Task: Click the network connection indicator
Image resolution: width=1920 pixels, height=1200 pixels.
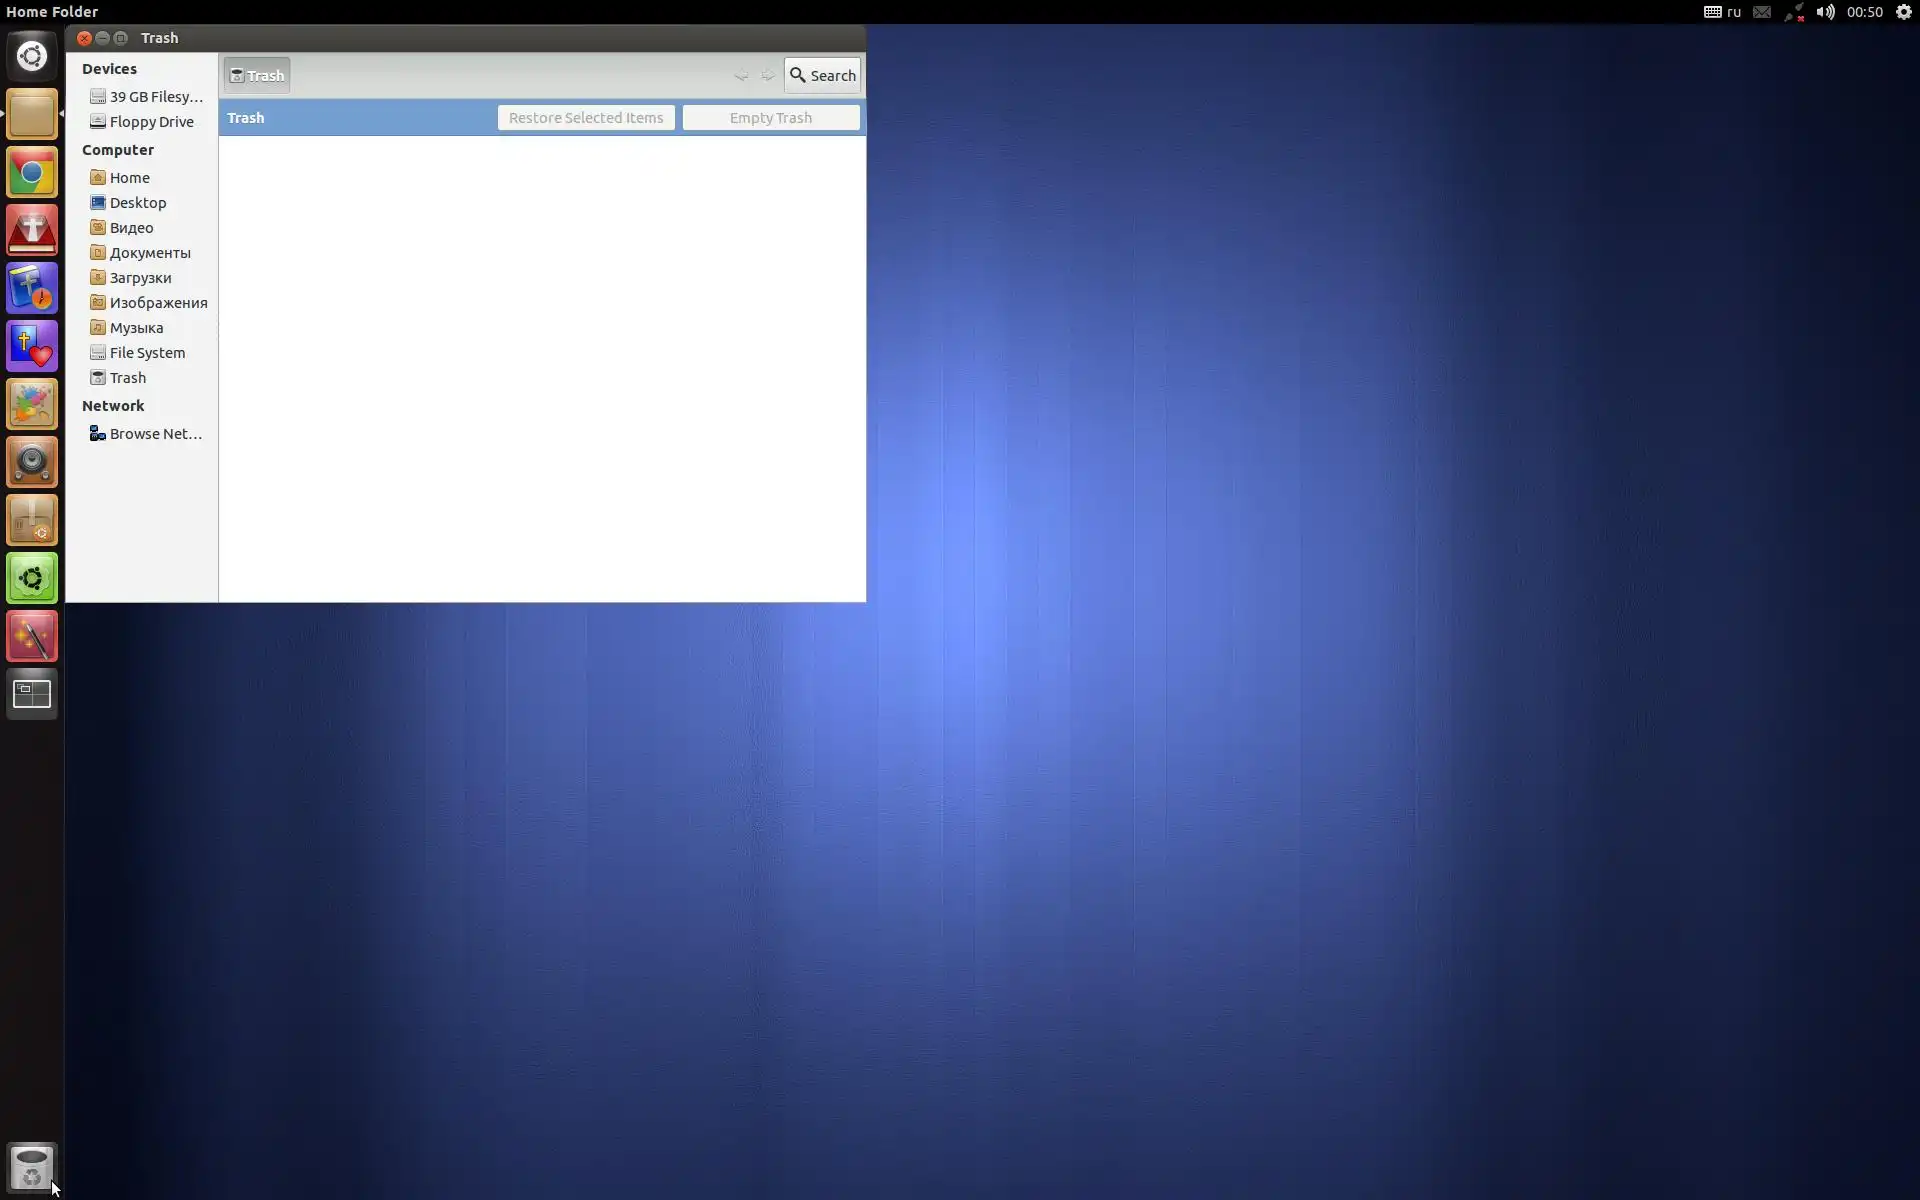Action: (x=1794, y=12)
